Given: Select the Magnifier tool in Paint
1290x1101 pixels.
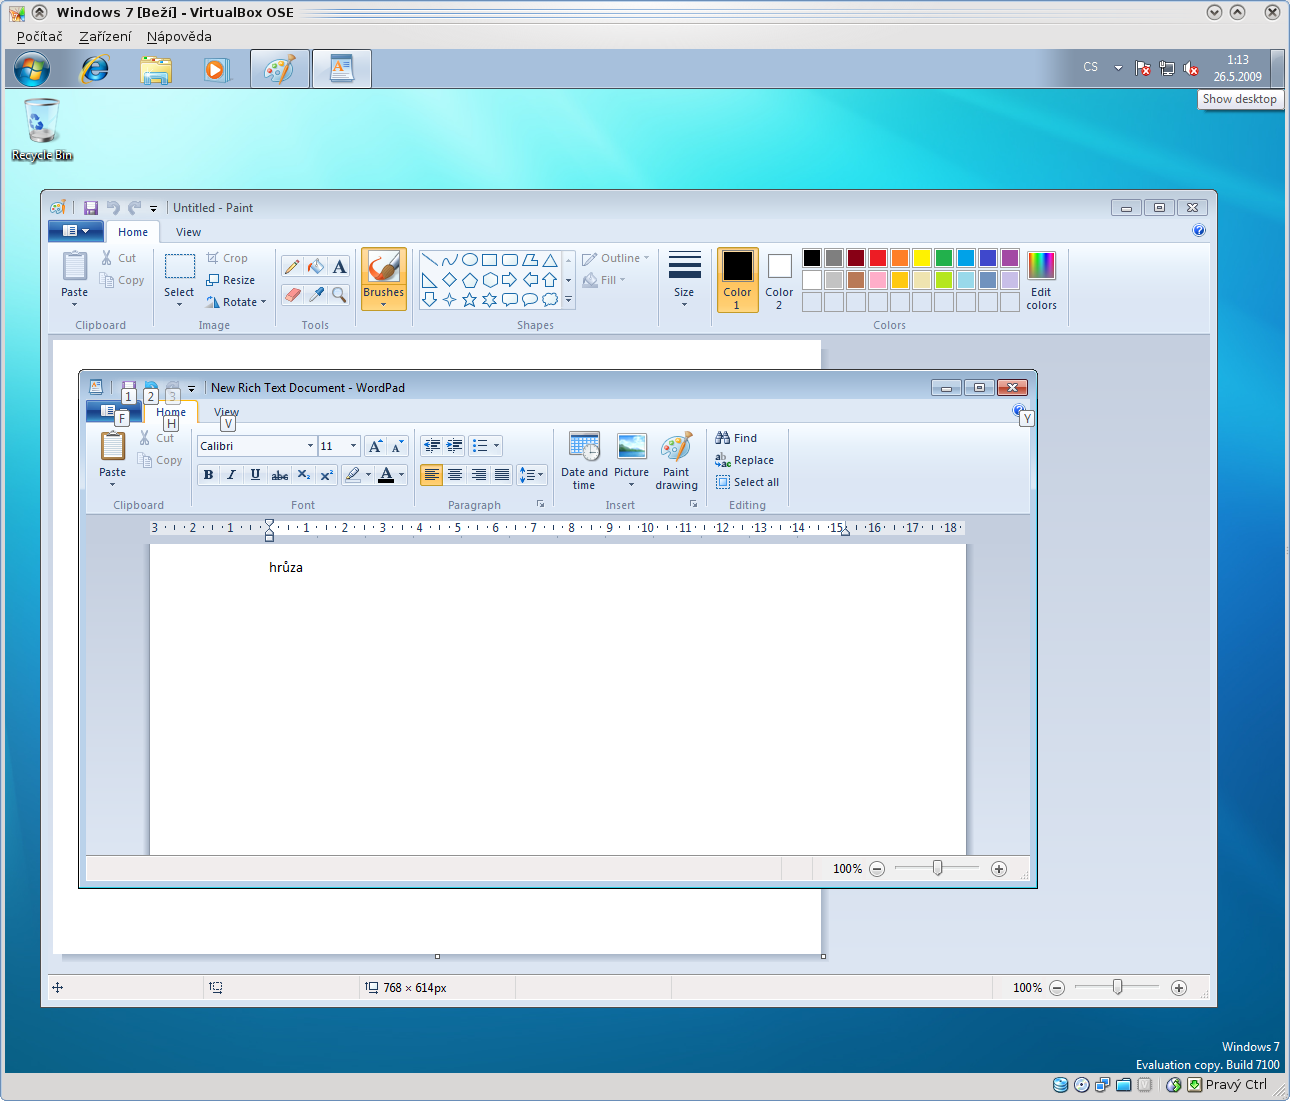Looking at the screenshot, I should coord(340,294).
